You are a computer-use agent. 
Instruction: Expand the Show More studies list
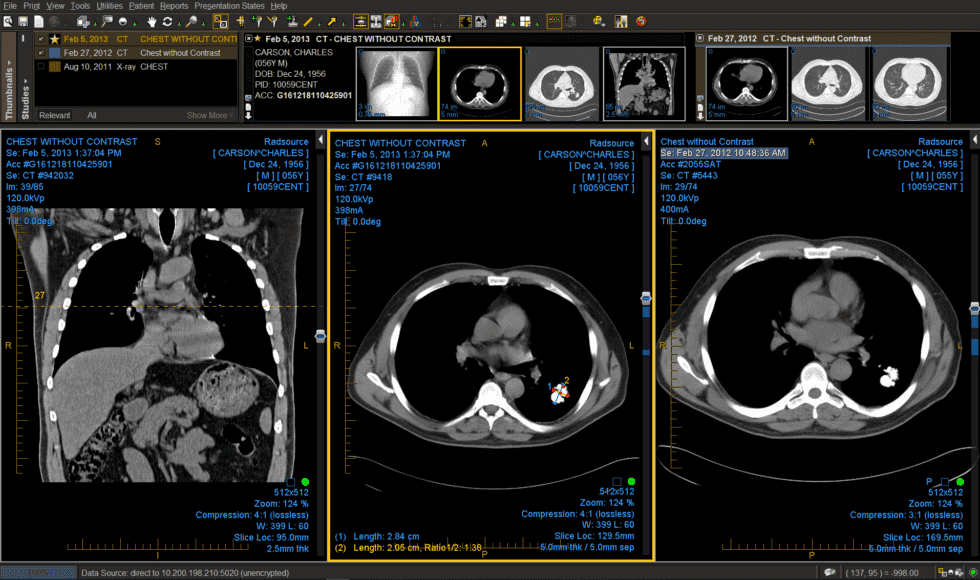click(x=207, y=114)
